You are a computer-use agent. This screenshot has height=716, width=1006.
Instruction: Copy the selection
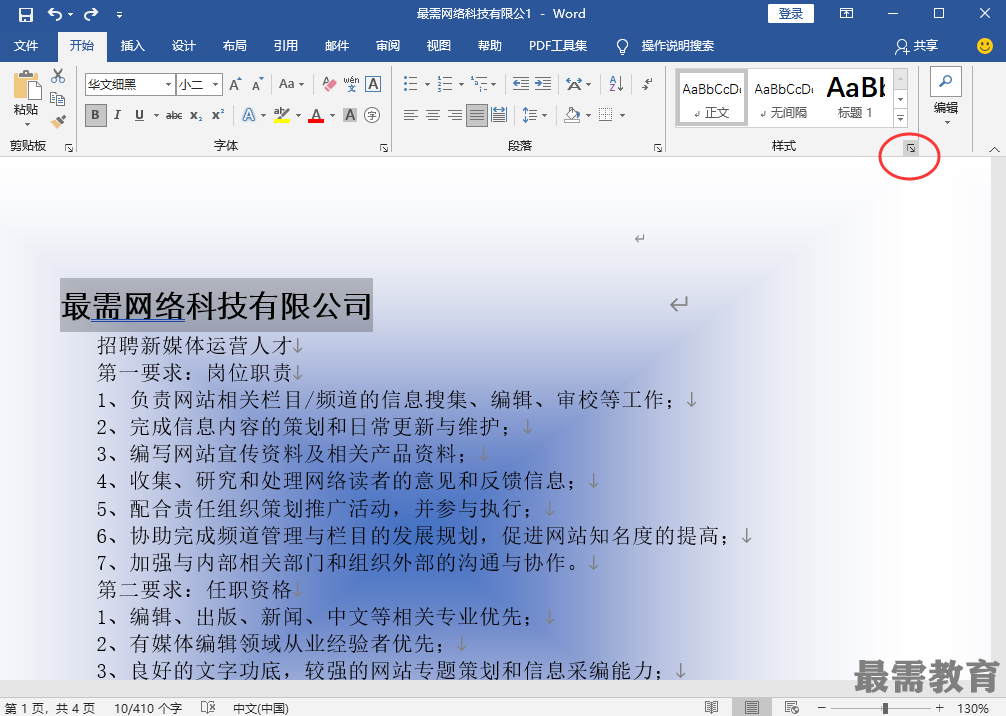coord(58,99)
